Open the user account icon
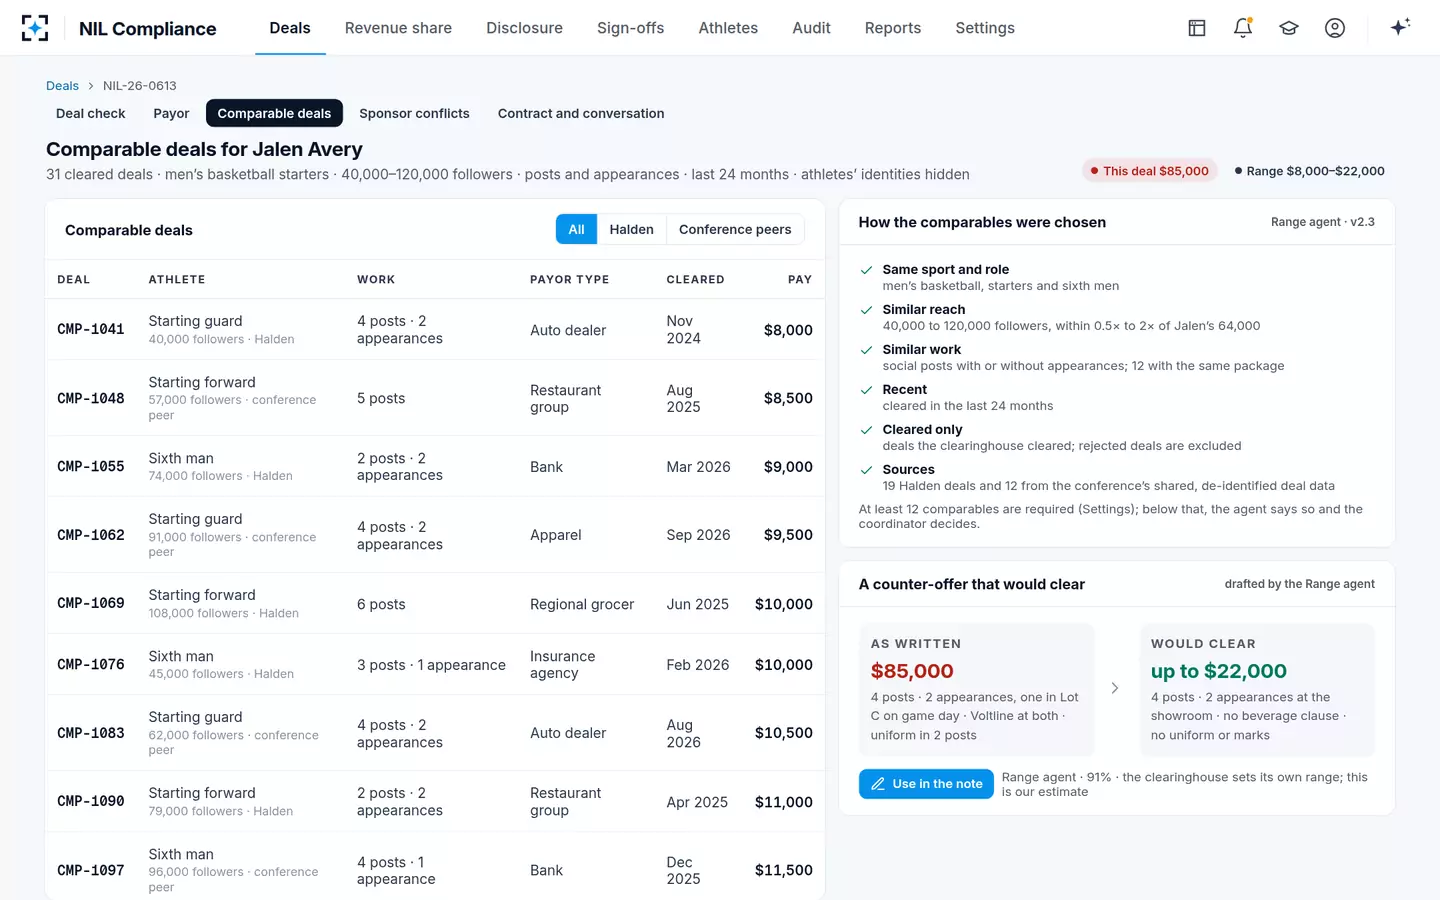Viewport: 1440px width, 900px height. (1335, 28)
